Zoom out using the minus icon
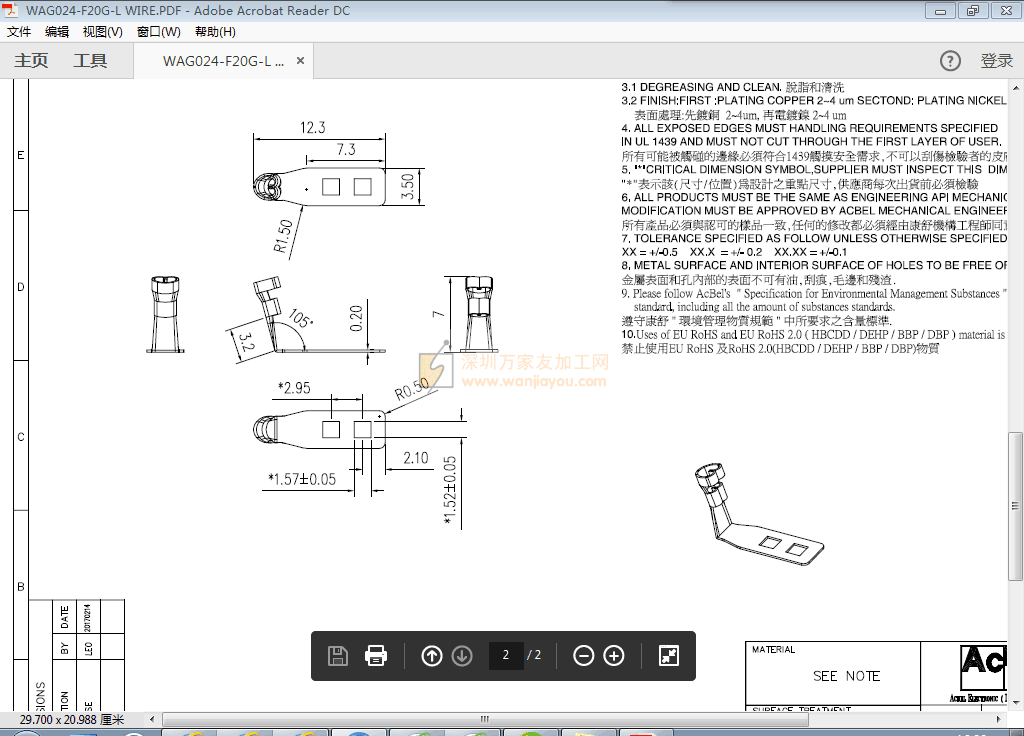The image size is (1024, 736). point(584,656)
